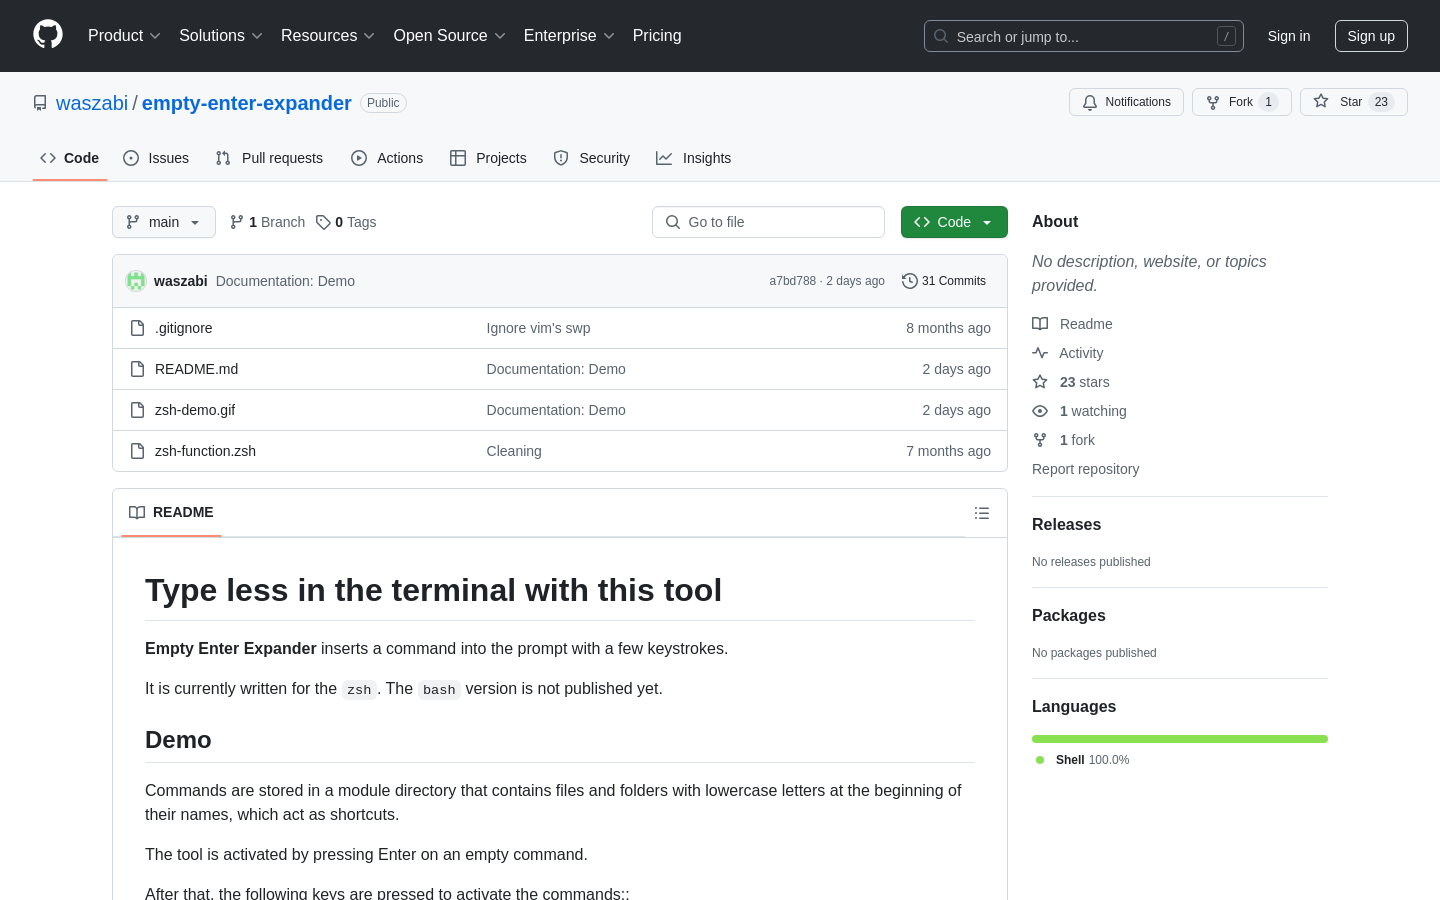The width and height of the screenshot is (1440, 900).
Task: Switch to the Code tab
Action: pos(70,158)
